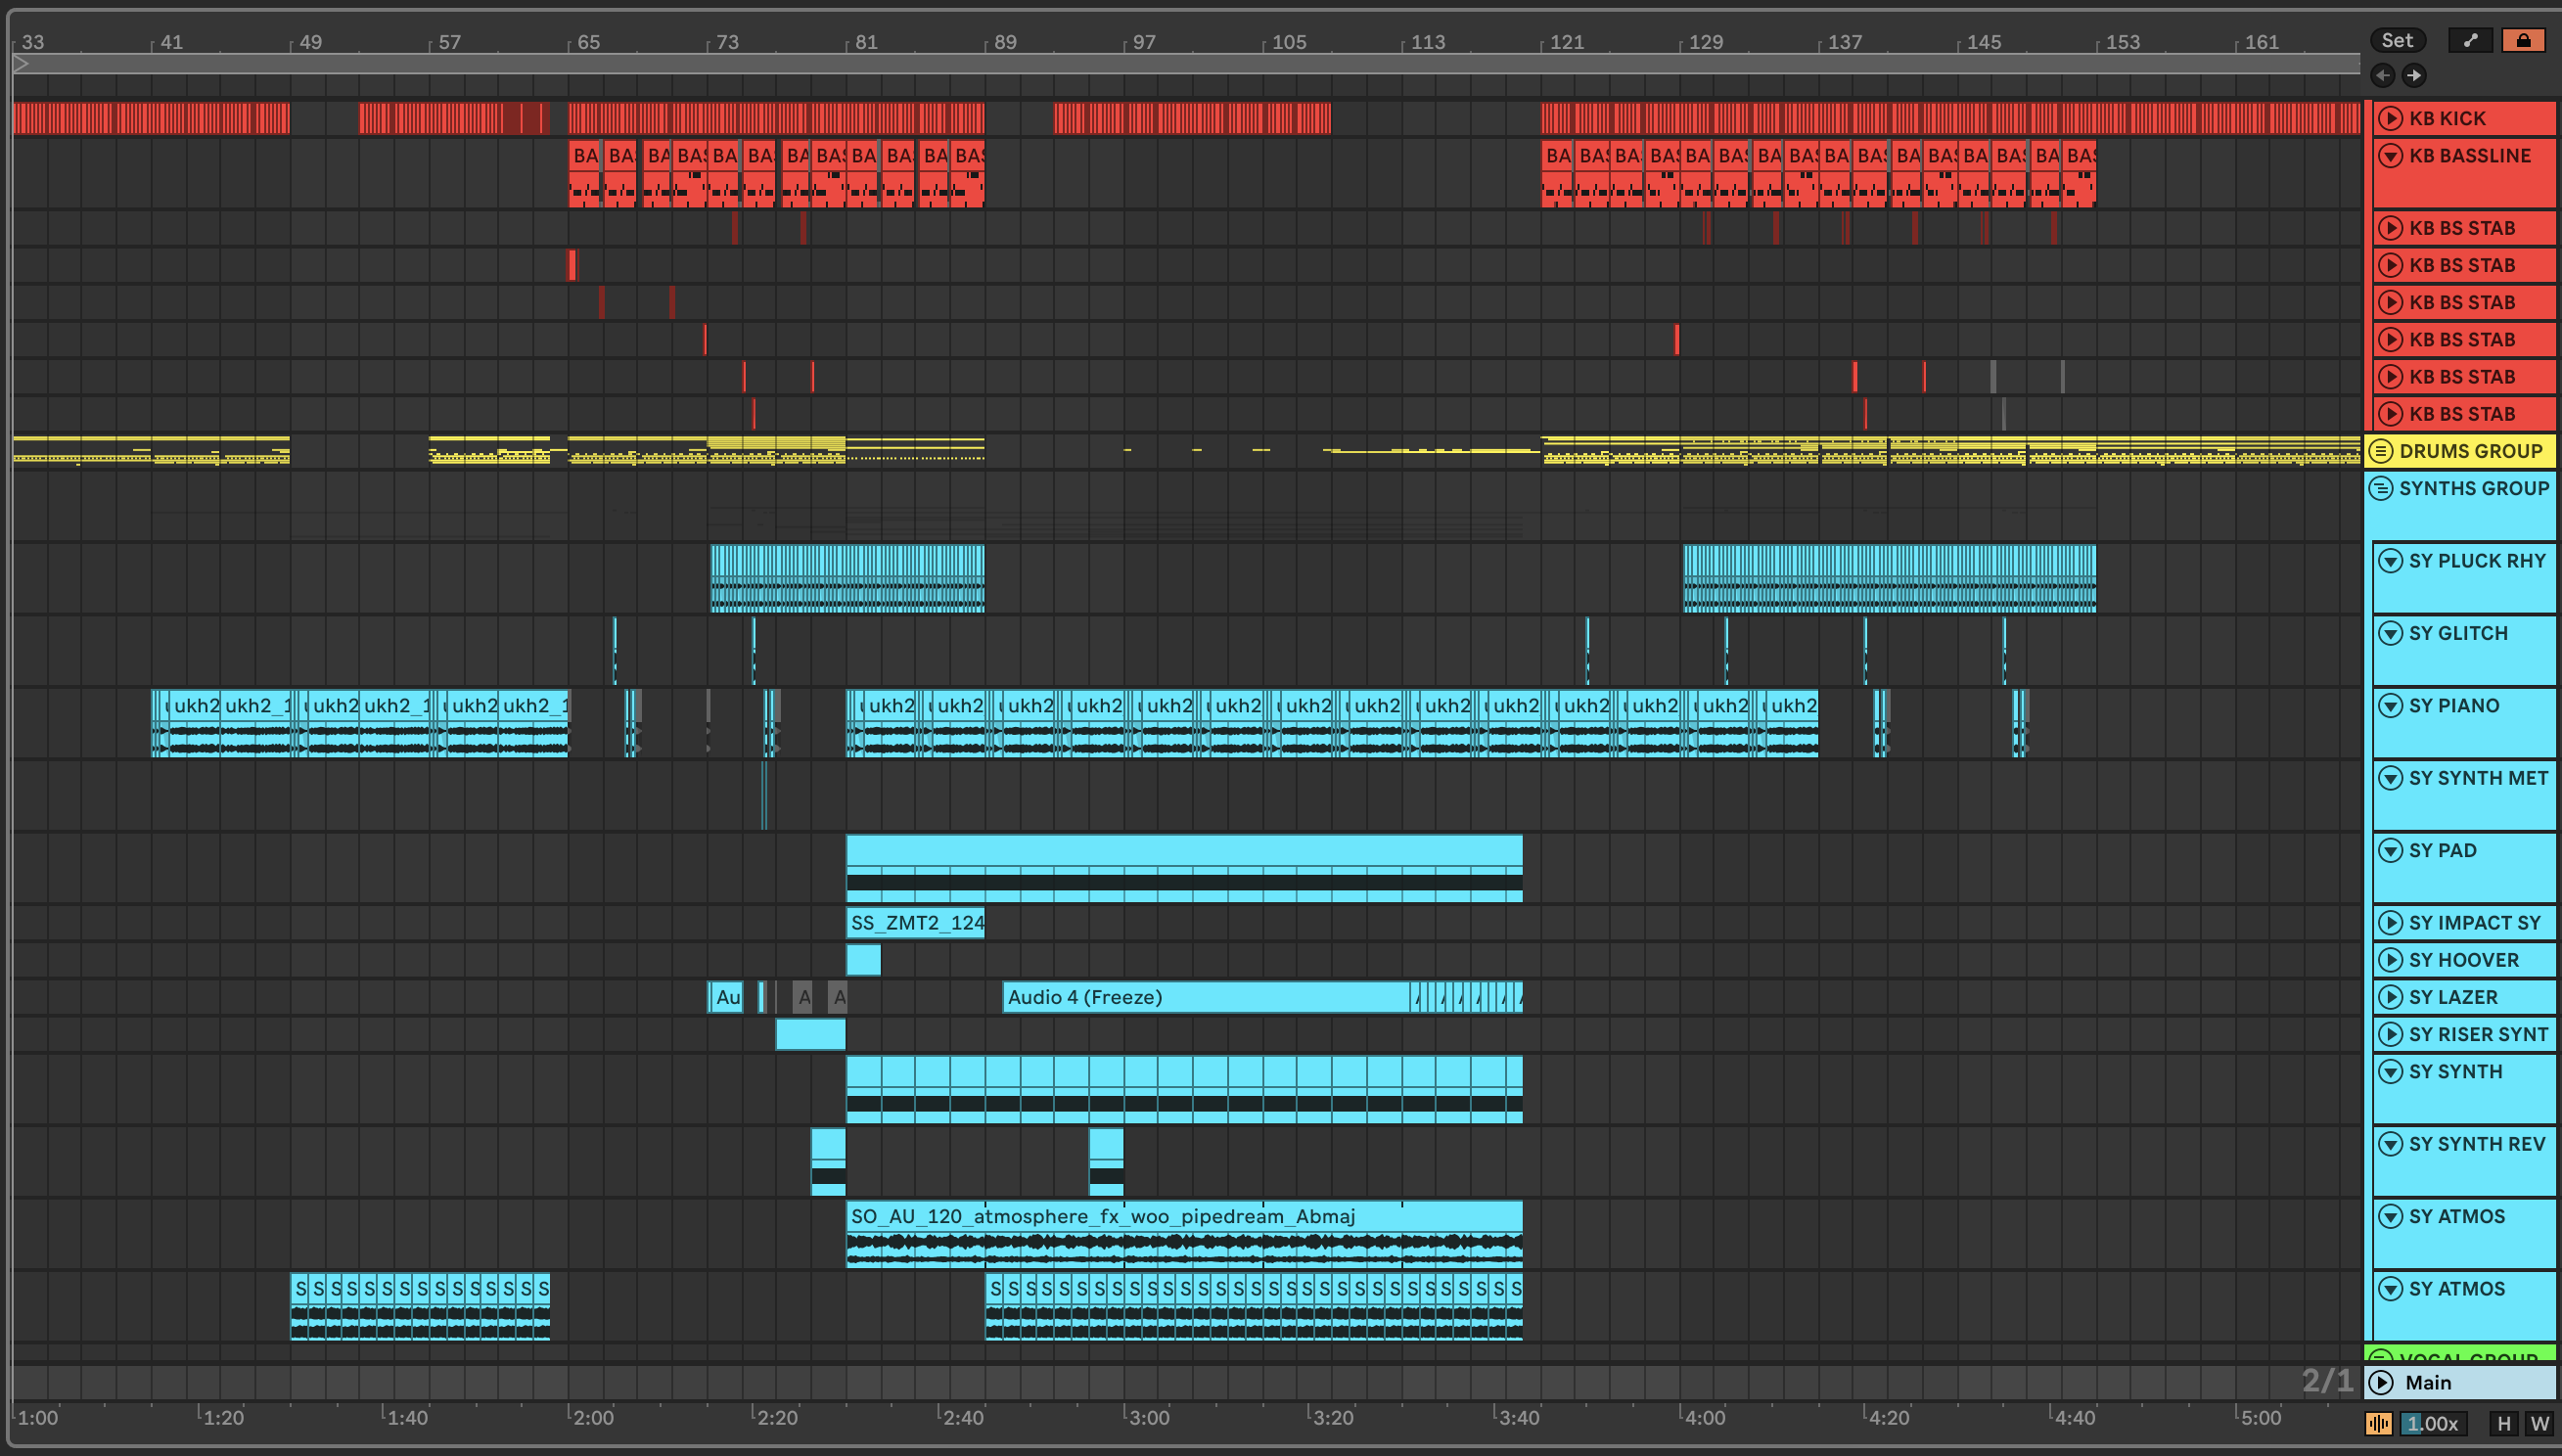The height and width of the screenshot is (1456, 2562).
Task: Unfold the SY IMPACT SY track
Action: (2390, 923)
